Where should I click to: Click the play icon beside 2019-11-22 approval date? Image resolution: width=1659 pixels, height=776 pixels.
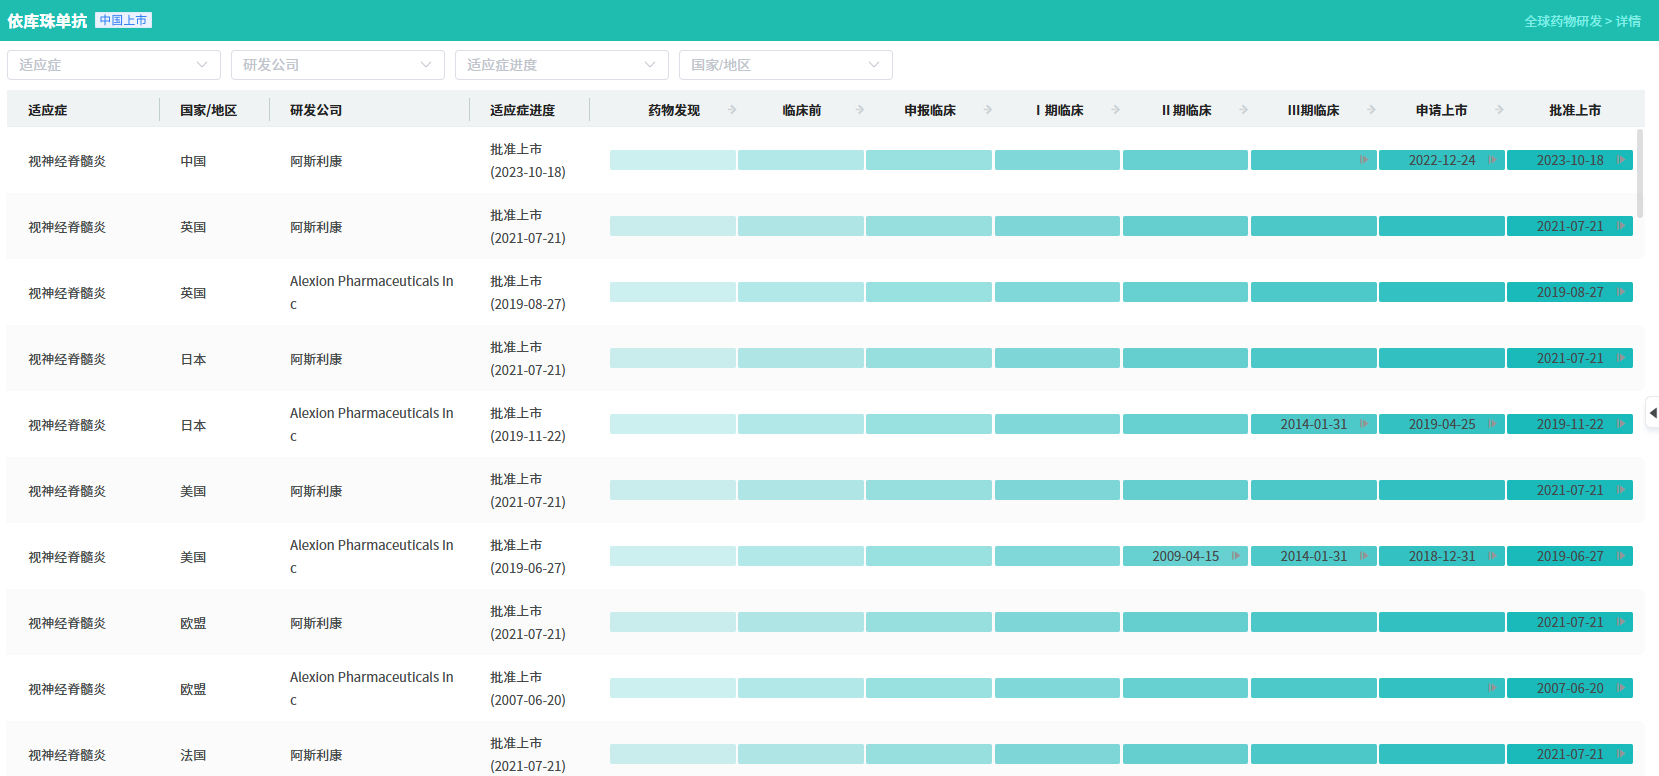tap(1620, 424)
